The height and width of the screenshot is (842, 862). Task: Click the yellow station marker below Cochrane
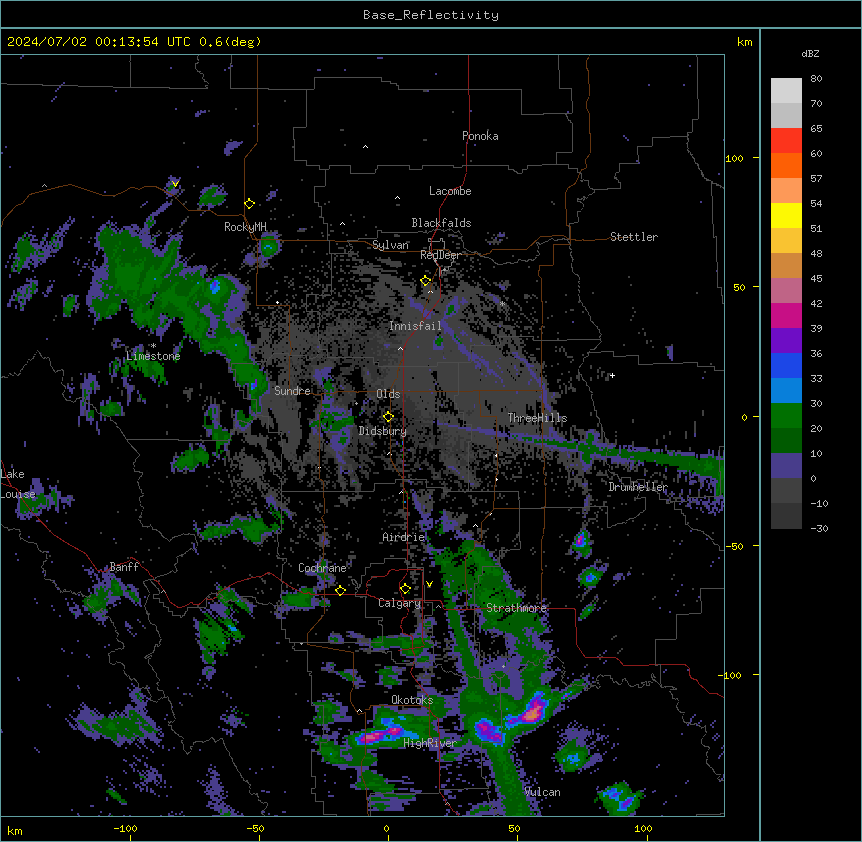click(x=340, y=590)
